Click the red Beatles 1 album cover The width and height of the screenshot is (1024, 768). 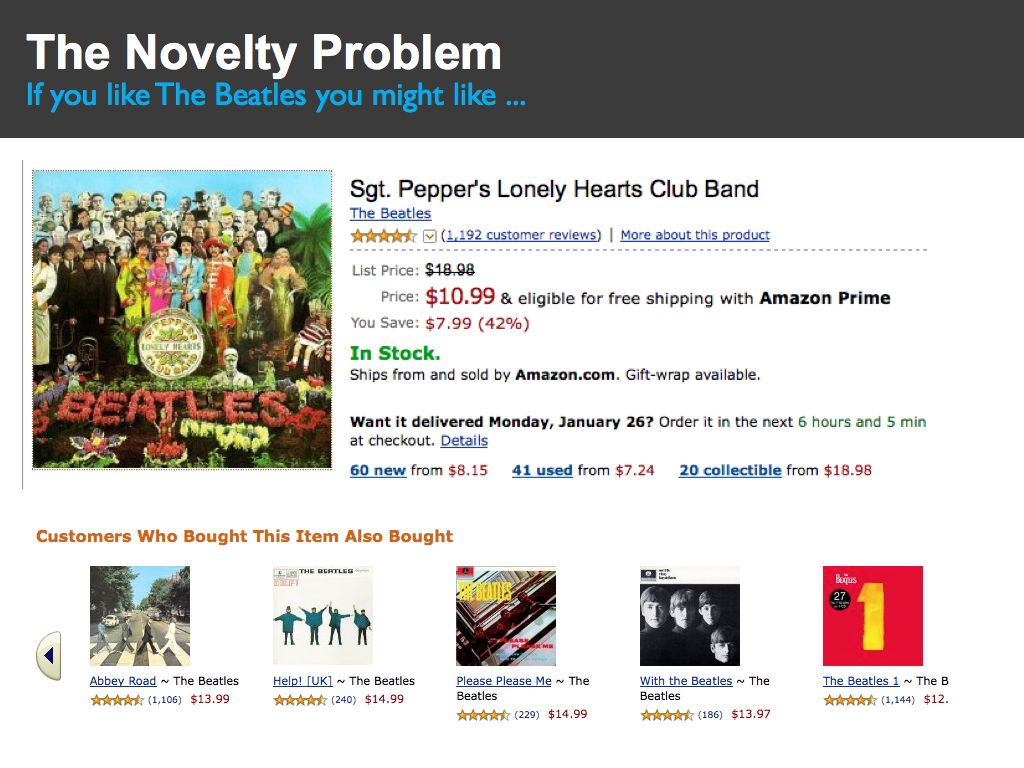click(872, 616)
